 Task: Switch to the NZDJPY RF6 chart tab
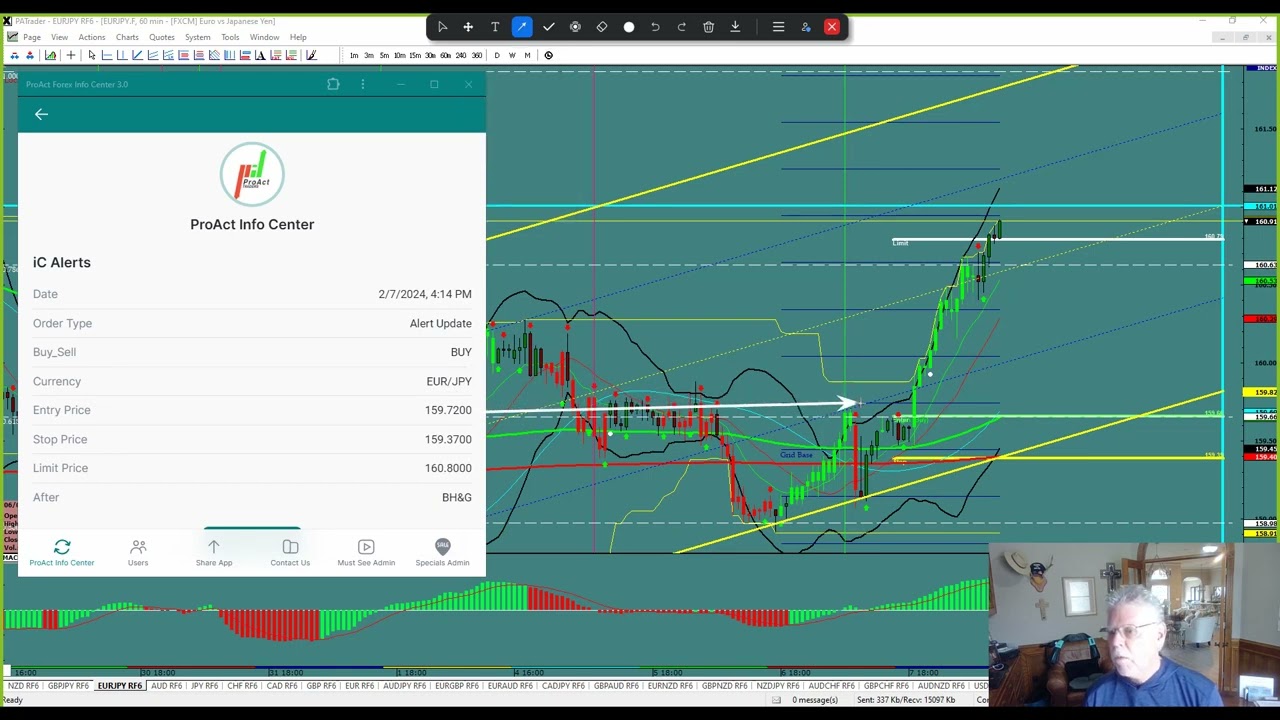[777, 686]
